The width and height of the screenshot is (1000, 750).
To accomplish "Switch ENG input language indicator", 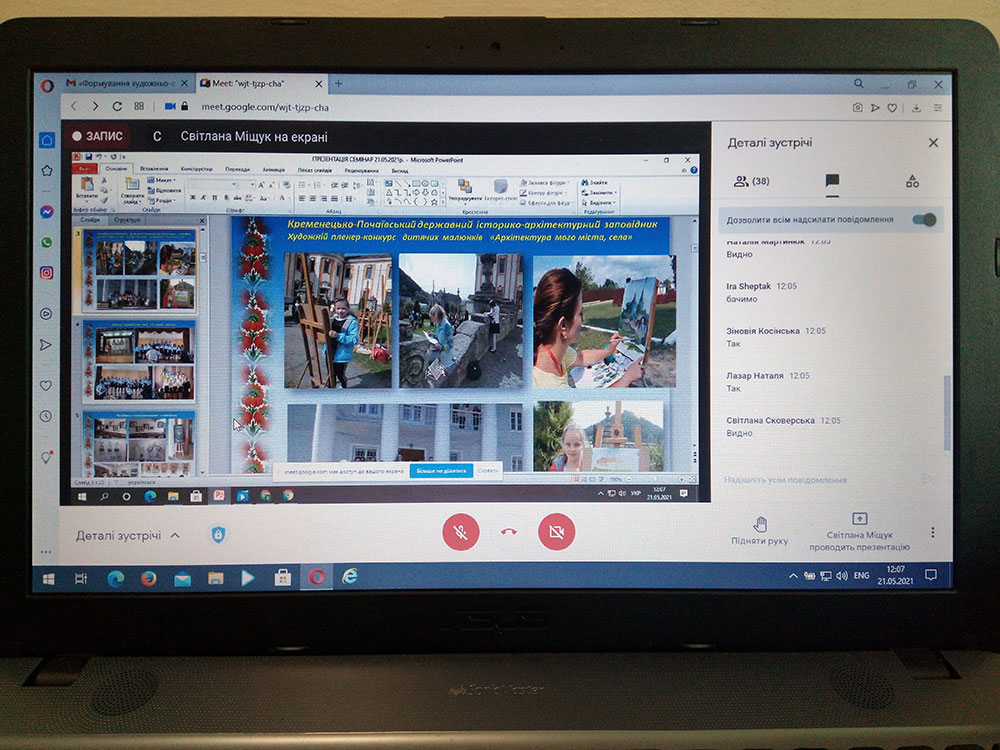I will pyautogui.click(x=862, y=575).
